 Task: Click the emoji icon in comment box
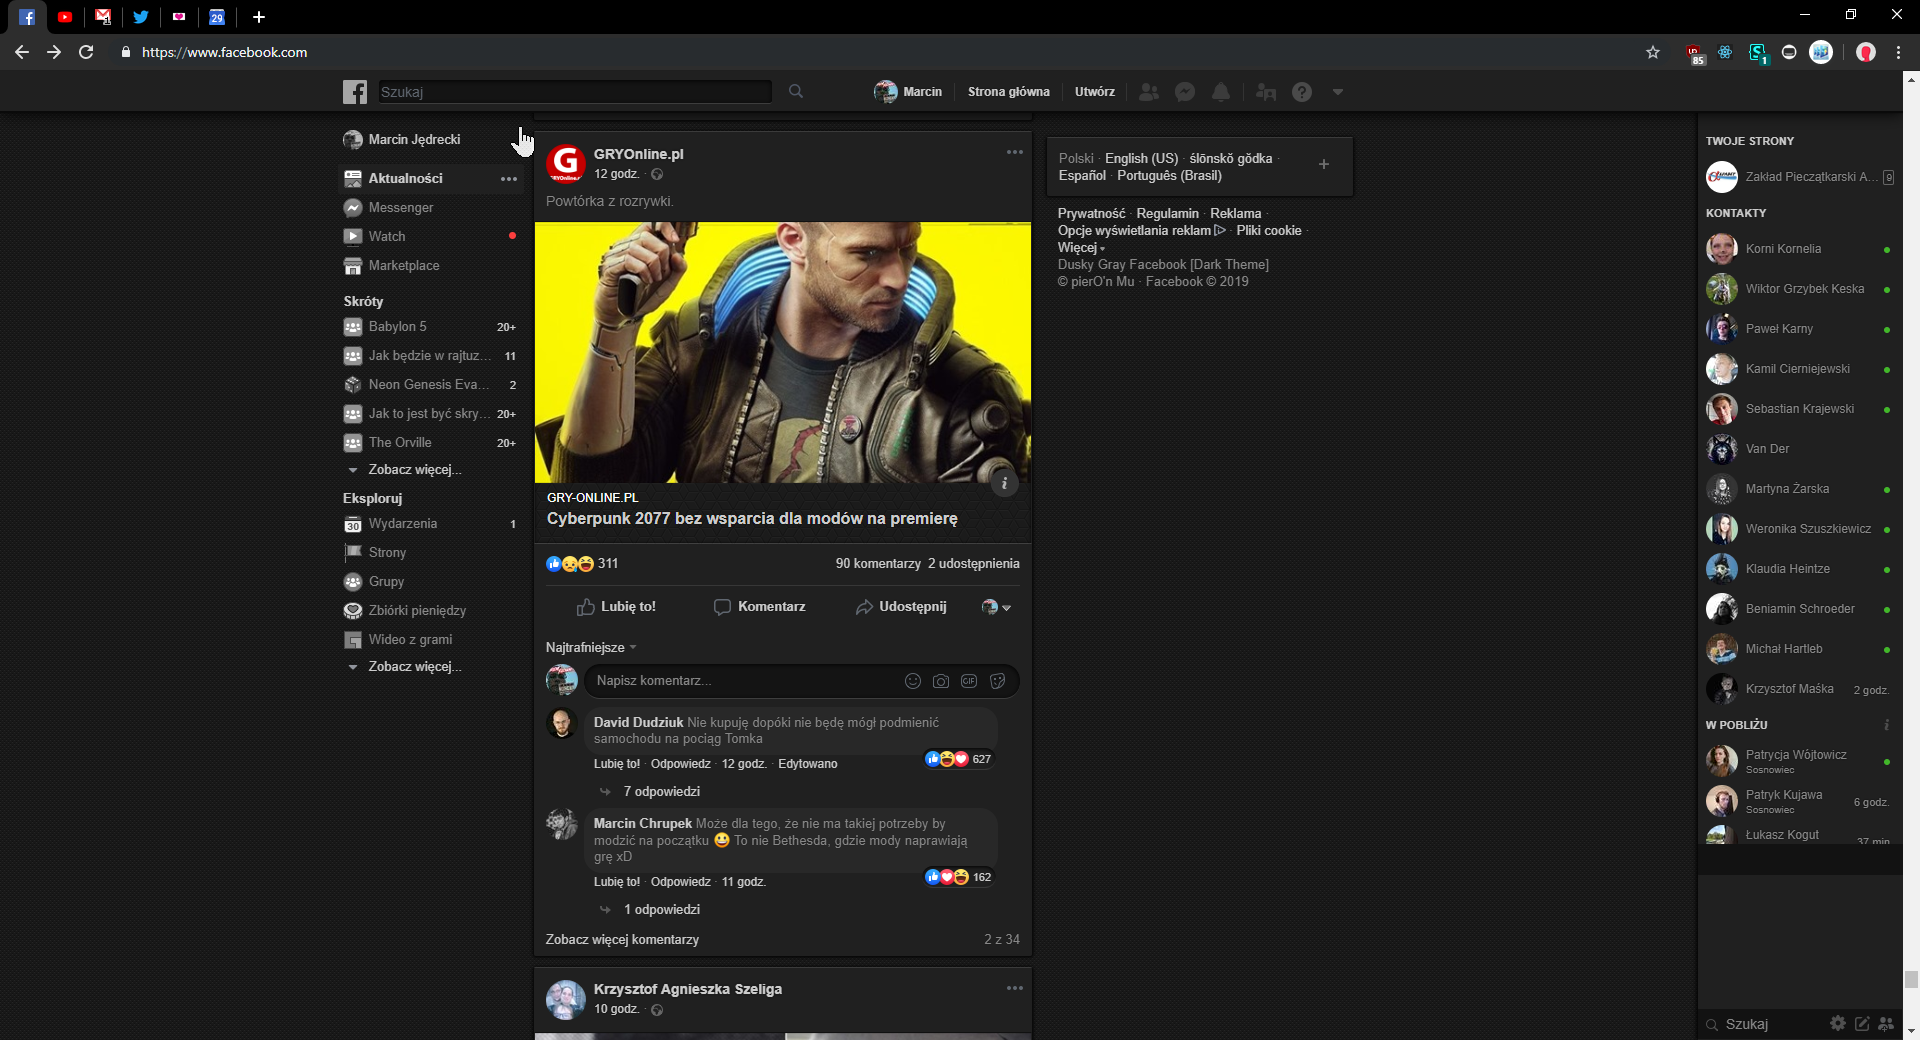[x=912, y=681]
